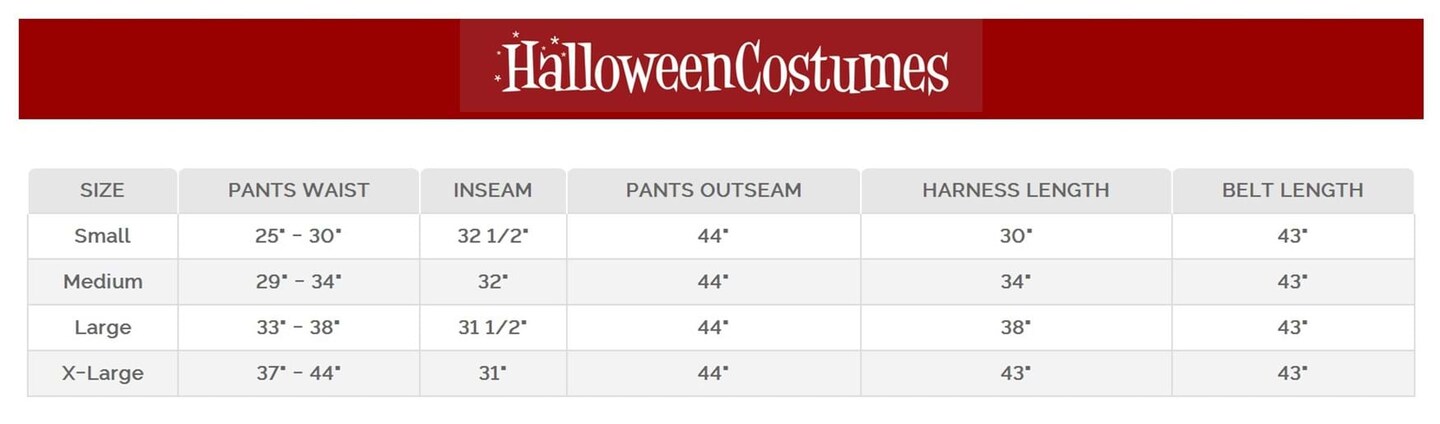The image size is (1440, 424).
Task: Select the 31 1/2" inseam cell
Action: [492, 327]
